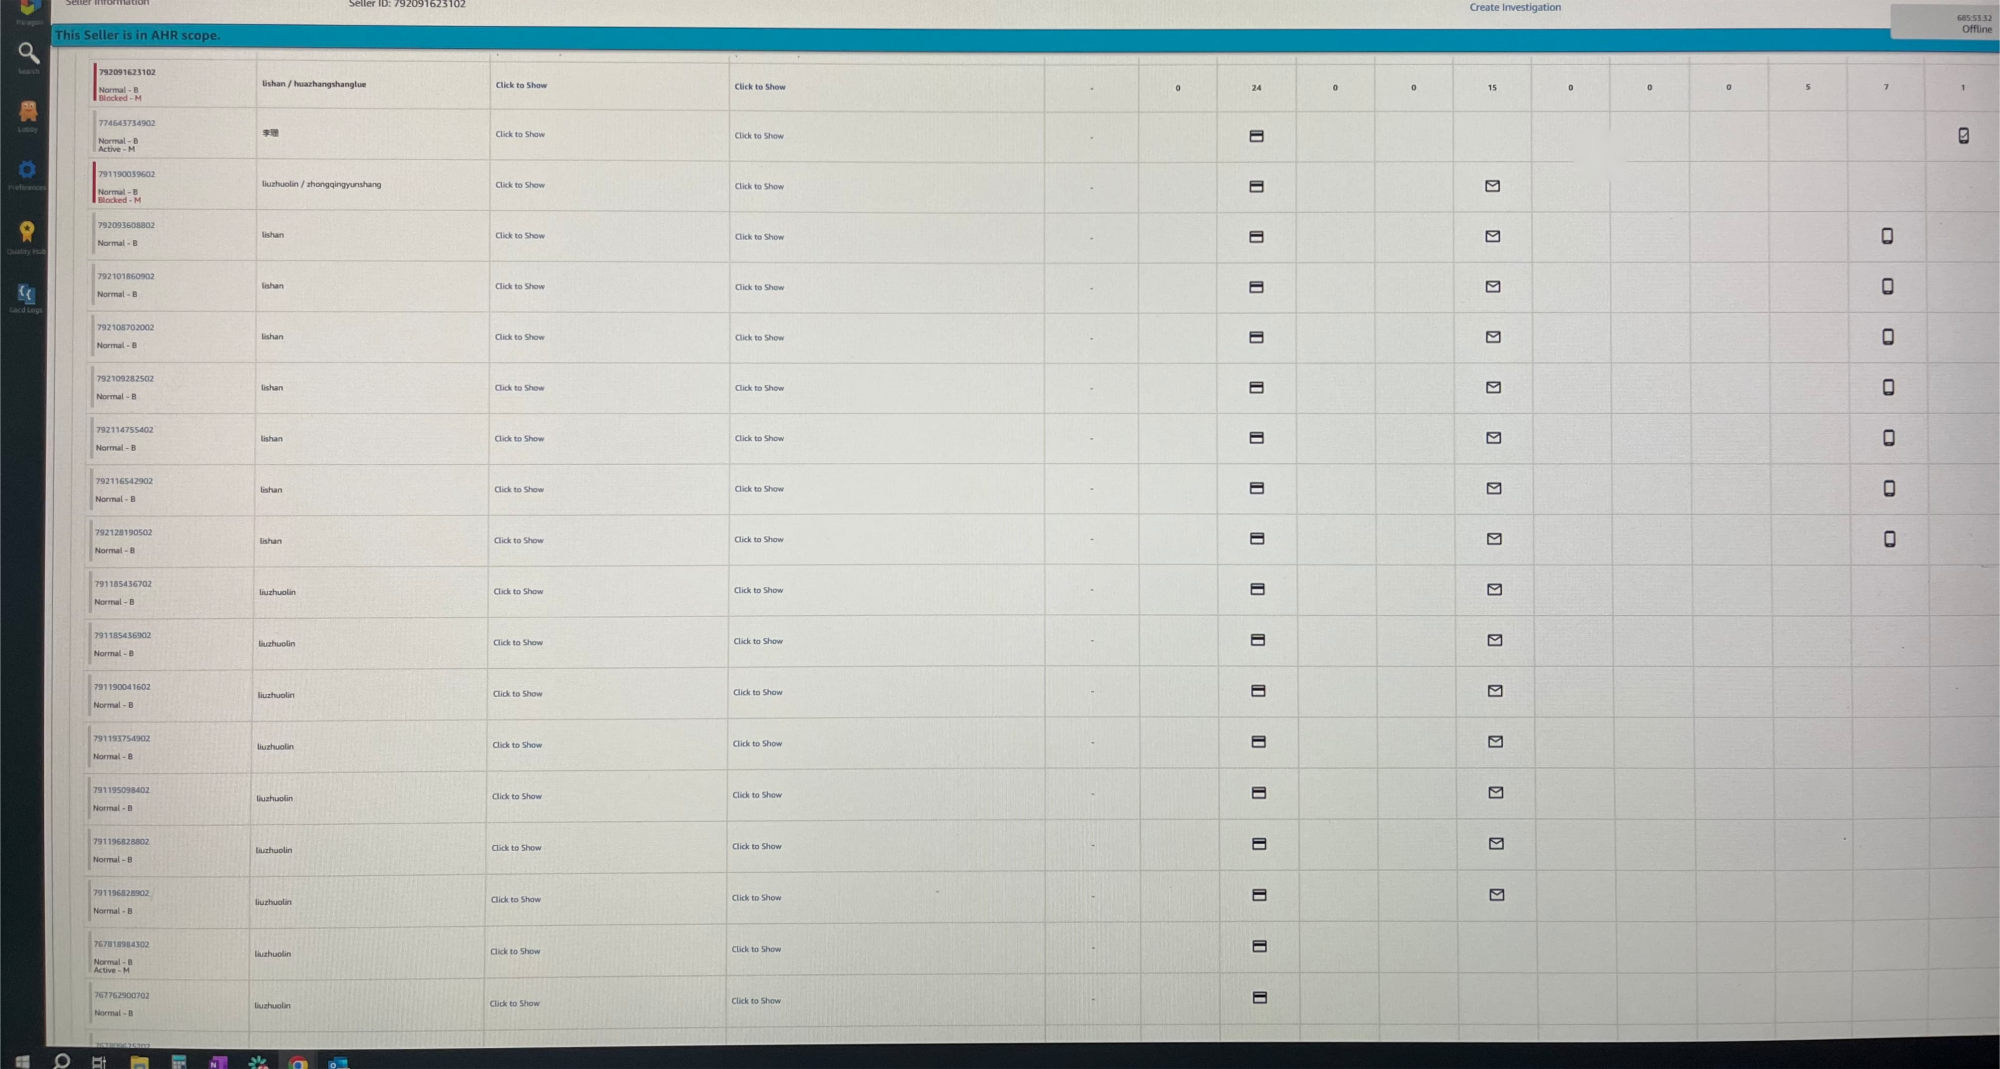Click email icon in row 791196828902
This screenshot has width=2000, height=1069.
point(1496,895)
